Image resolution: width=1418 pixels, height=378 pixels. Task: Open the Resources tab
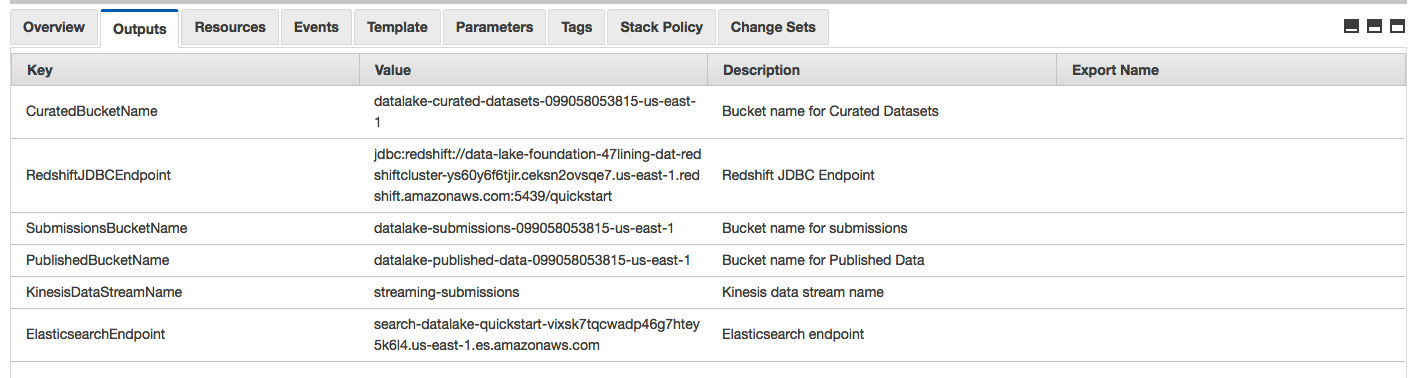(230, 27)
